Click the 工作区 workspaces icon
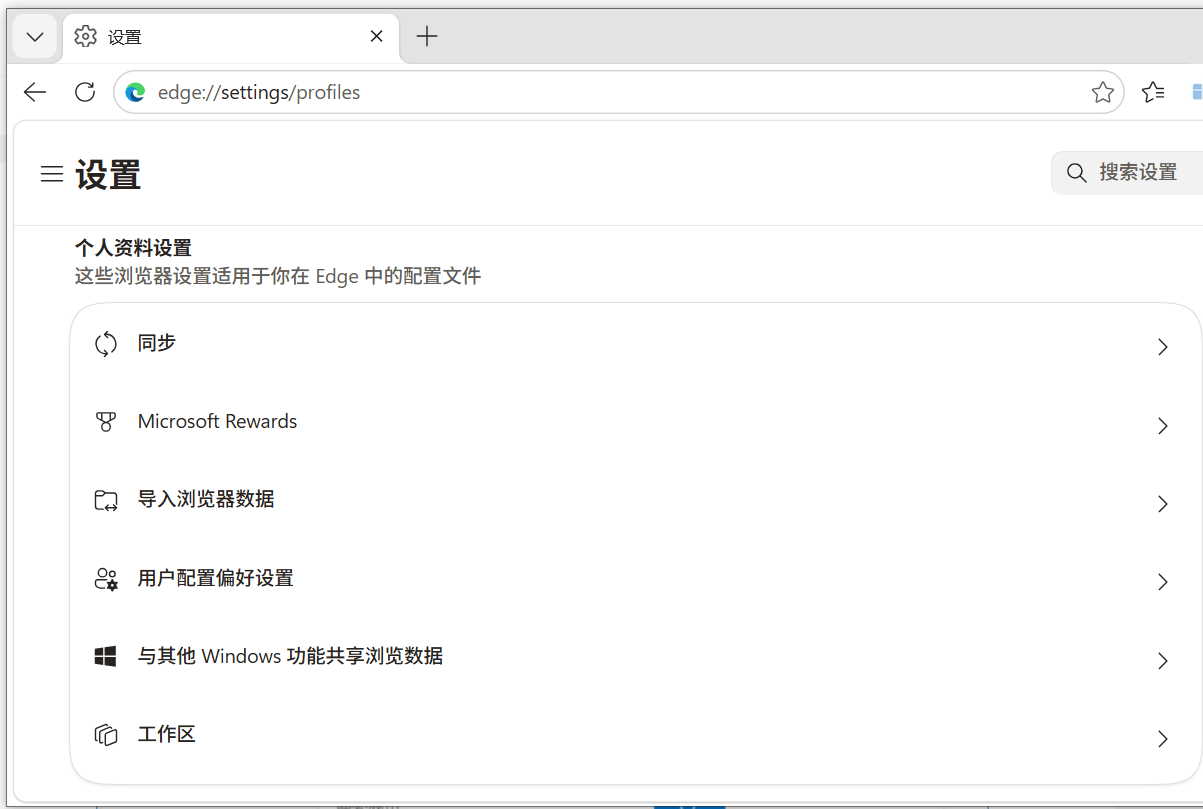Image resolution: width=1203 pixels, height=809 pixels. click(x=106, y=735)
